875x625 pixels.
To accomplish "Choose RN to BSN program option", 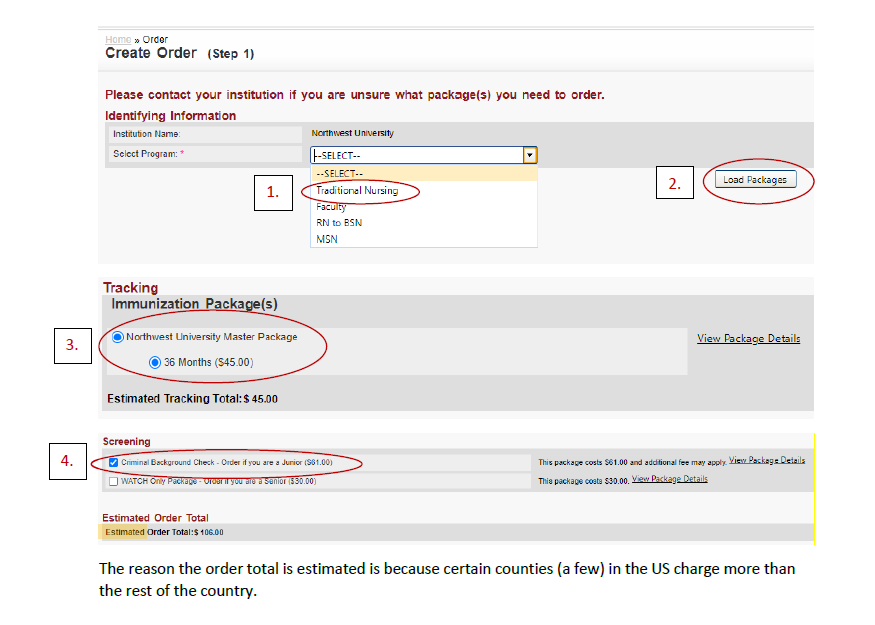I will click(x=338, y=223).
